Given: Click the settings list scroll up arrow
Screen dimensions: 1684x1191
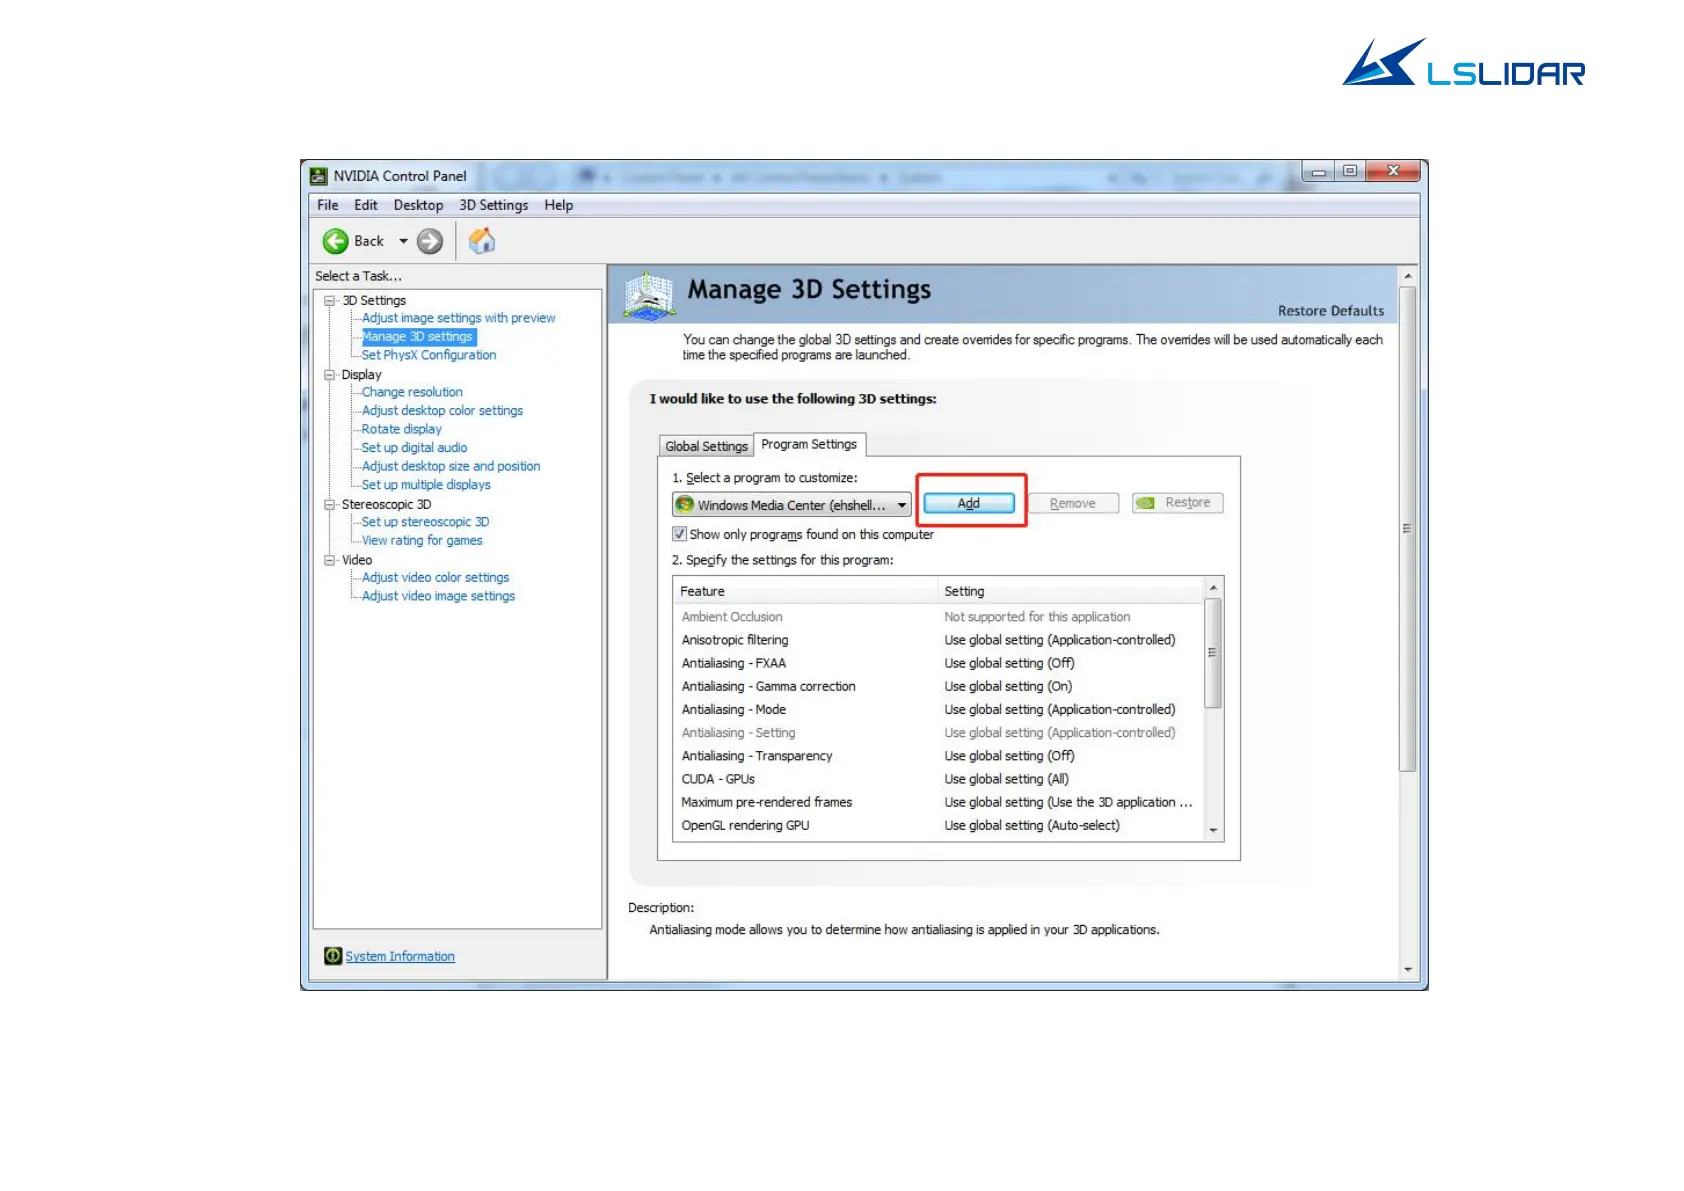Looking at the screenshot, I should click(1213, 588).
